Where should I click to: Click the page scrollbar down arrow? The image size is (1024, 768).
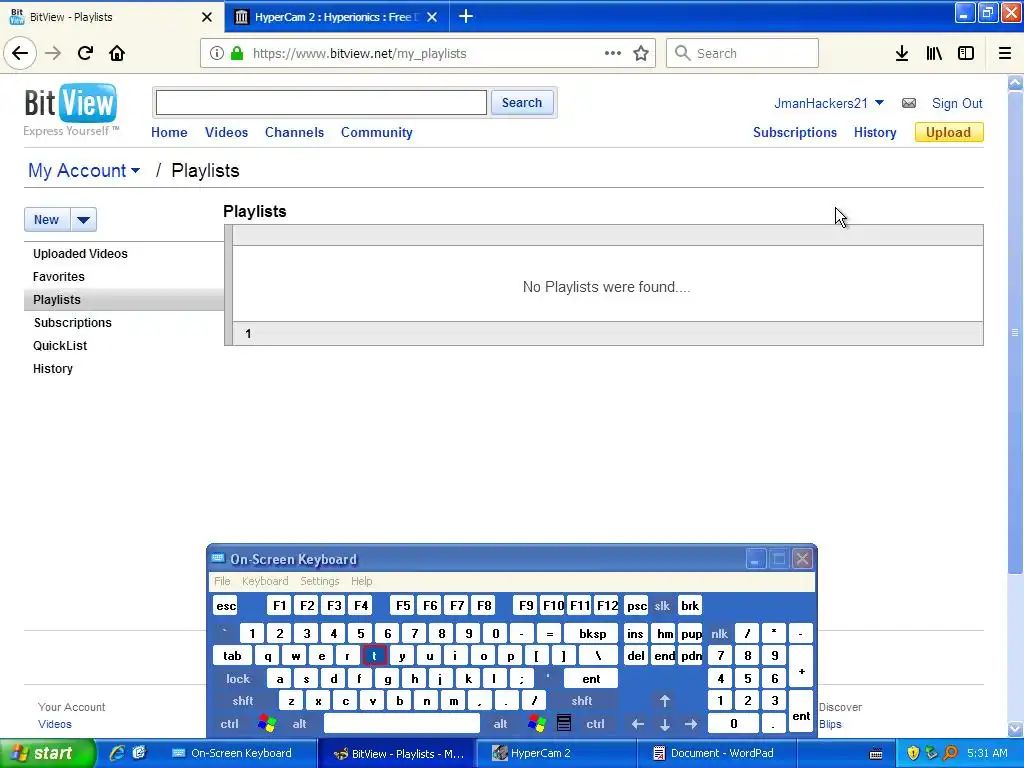(1015, 729)
